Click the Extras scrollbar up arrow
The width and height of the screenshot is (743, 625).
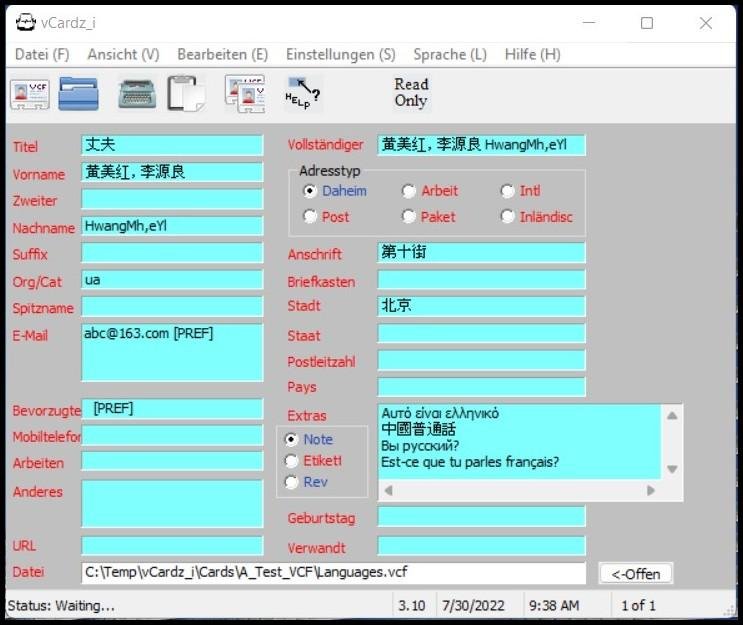672,416
